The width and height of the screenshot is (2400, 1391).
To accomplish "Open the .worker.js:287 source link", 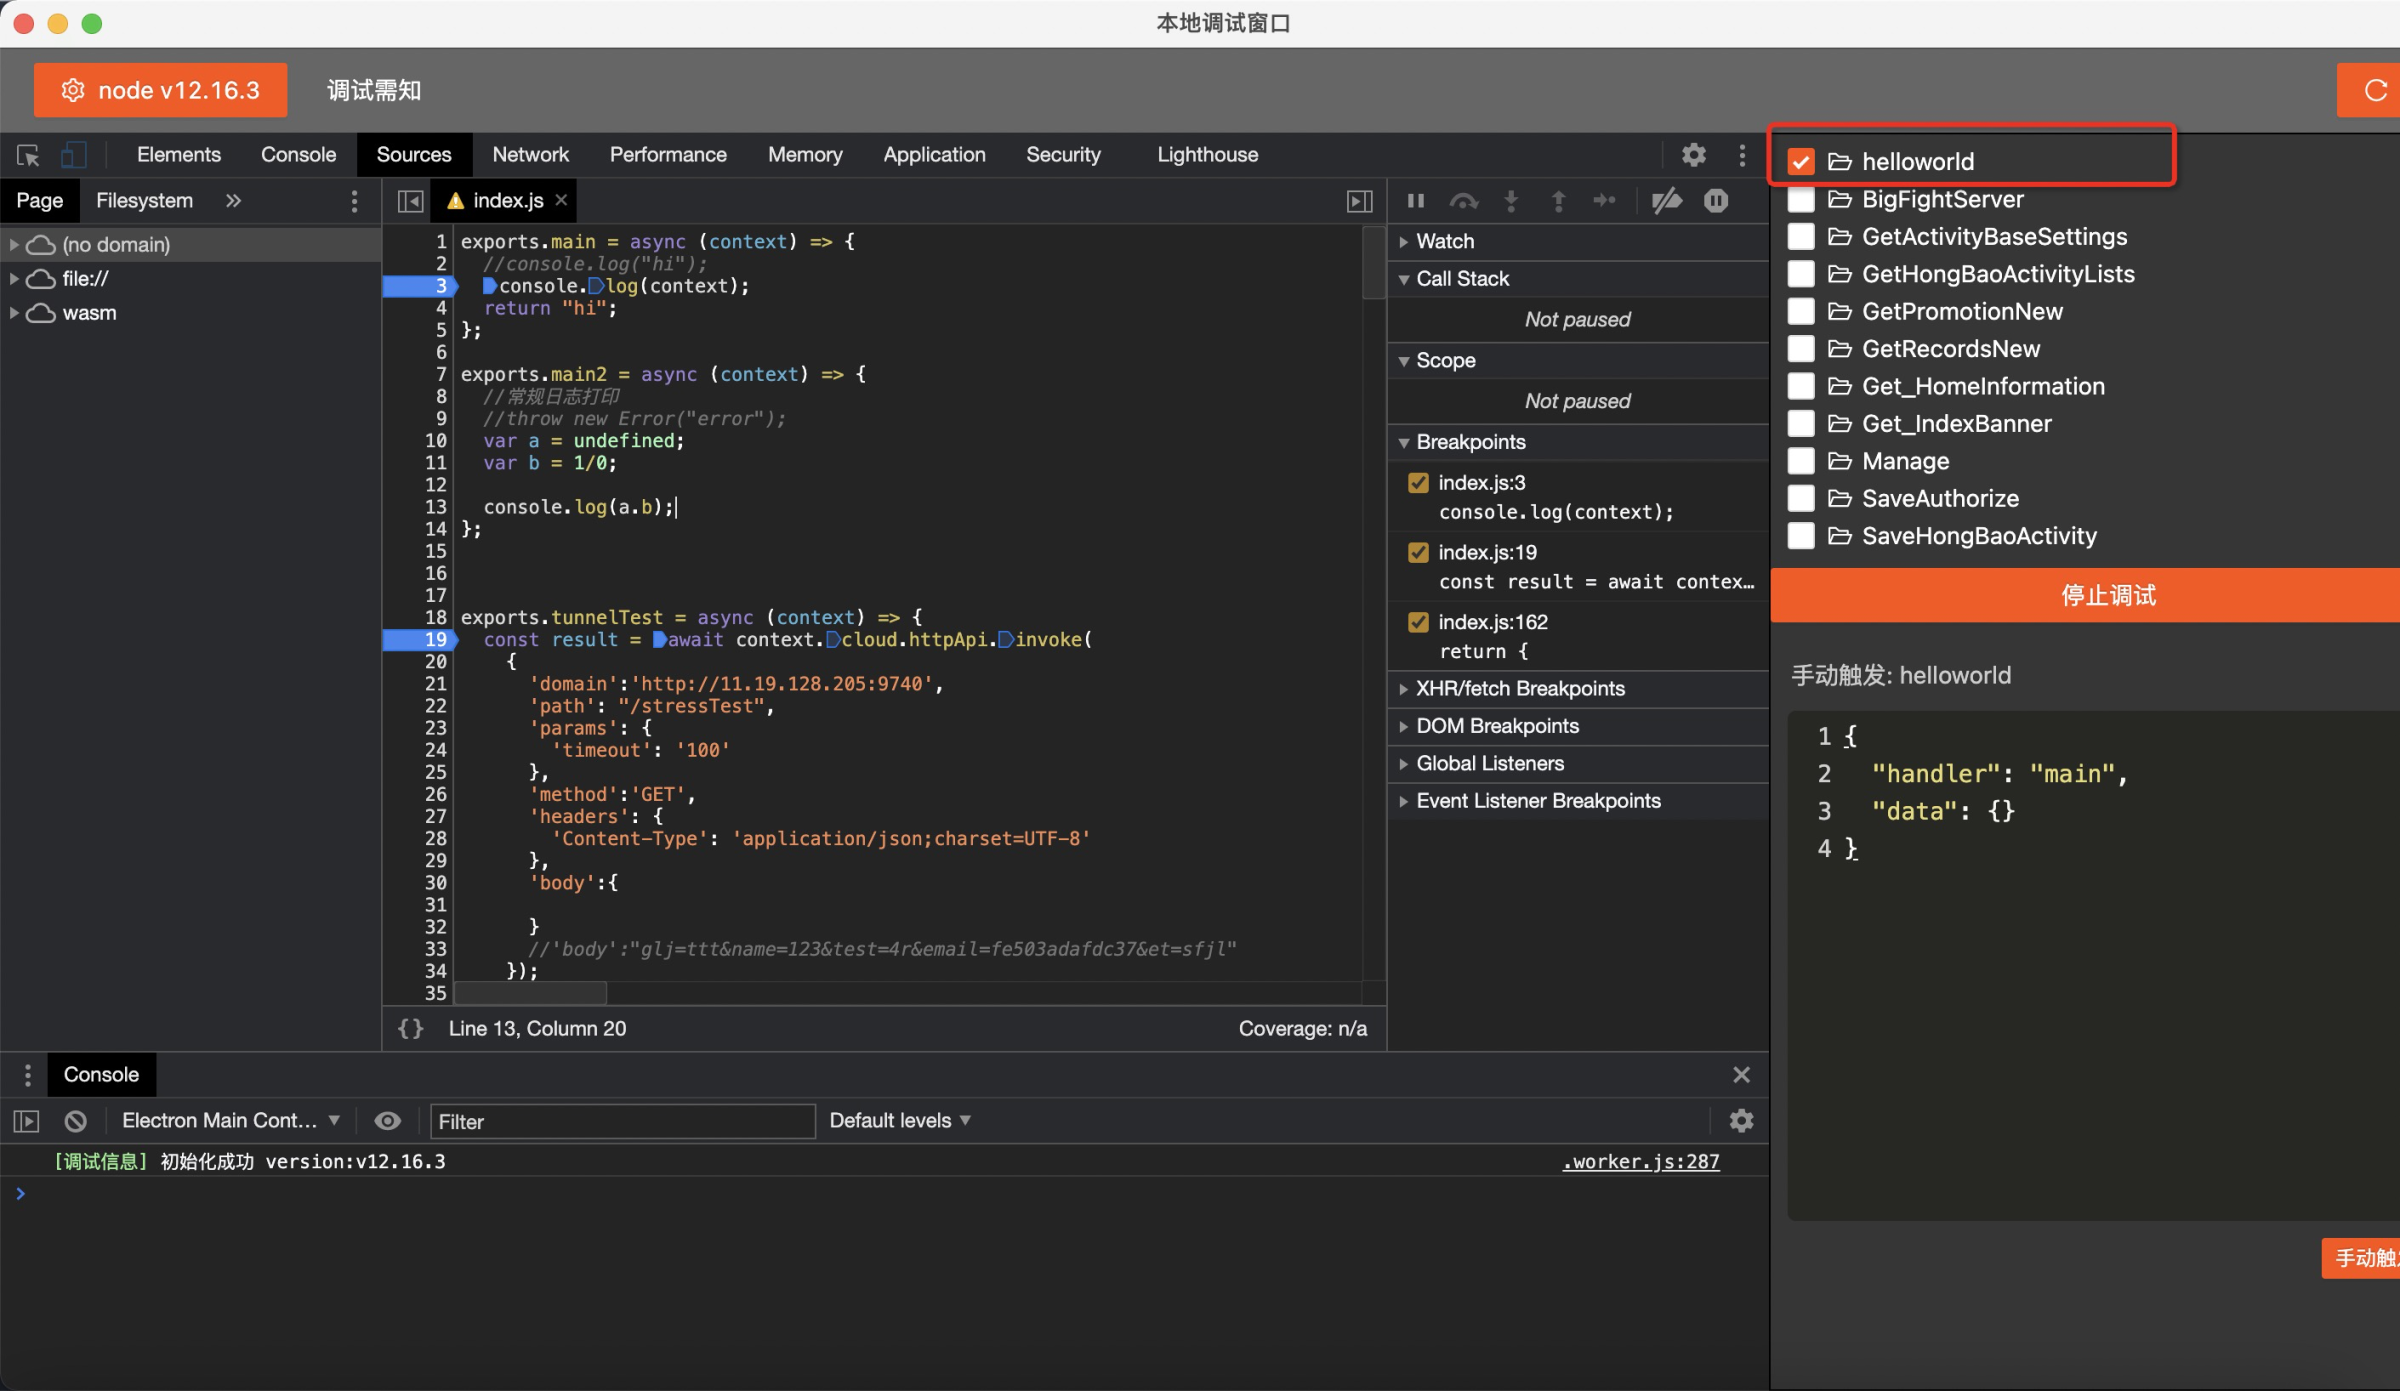I will point(1641,1162).
